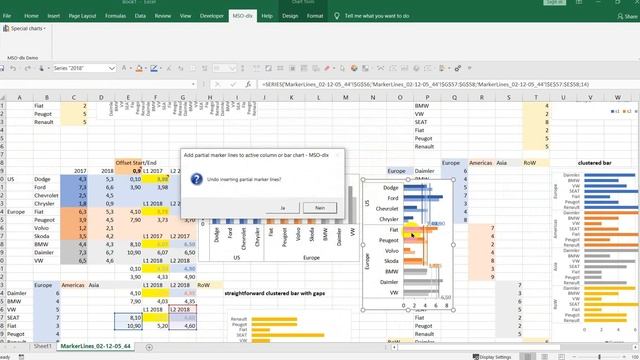Click the formula bar Enter checkmark icon
Viewport: 640px width, 360px height.
(233, 84)
